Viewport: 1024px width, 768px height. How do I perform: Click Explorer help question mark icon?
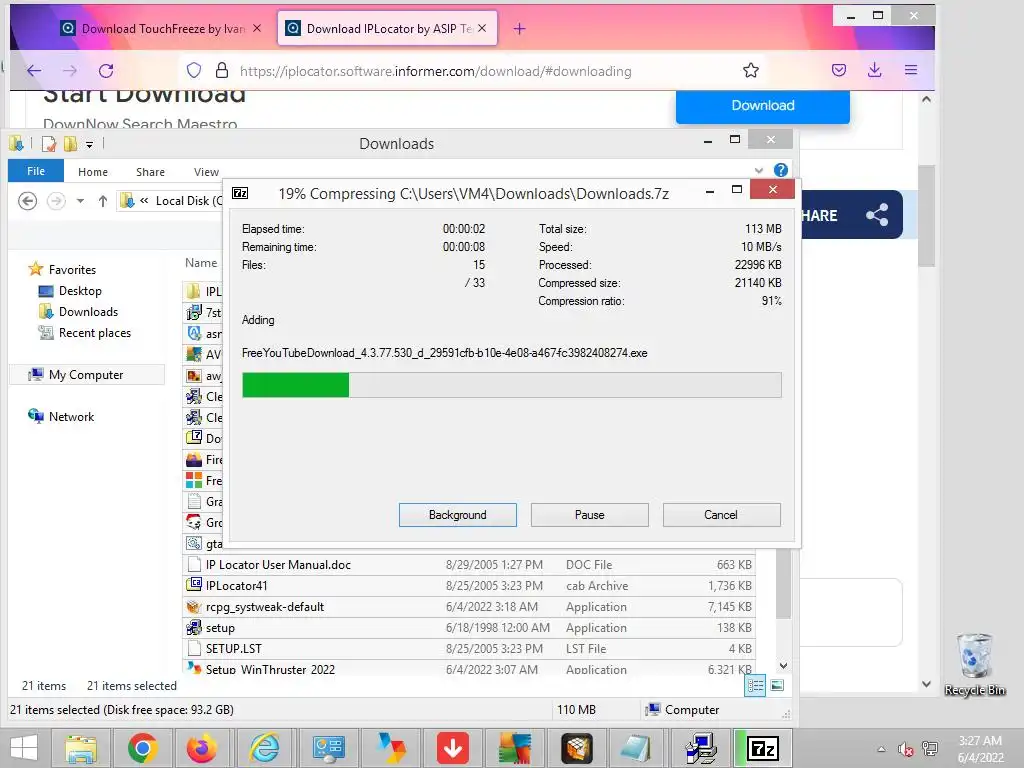coord(780,170)
